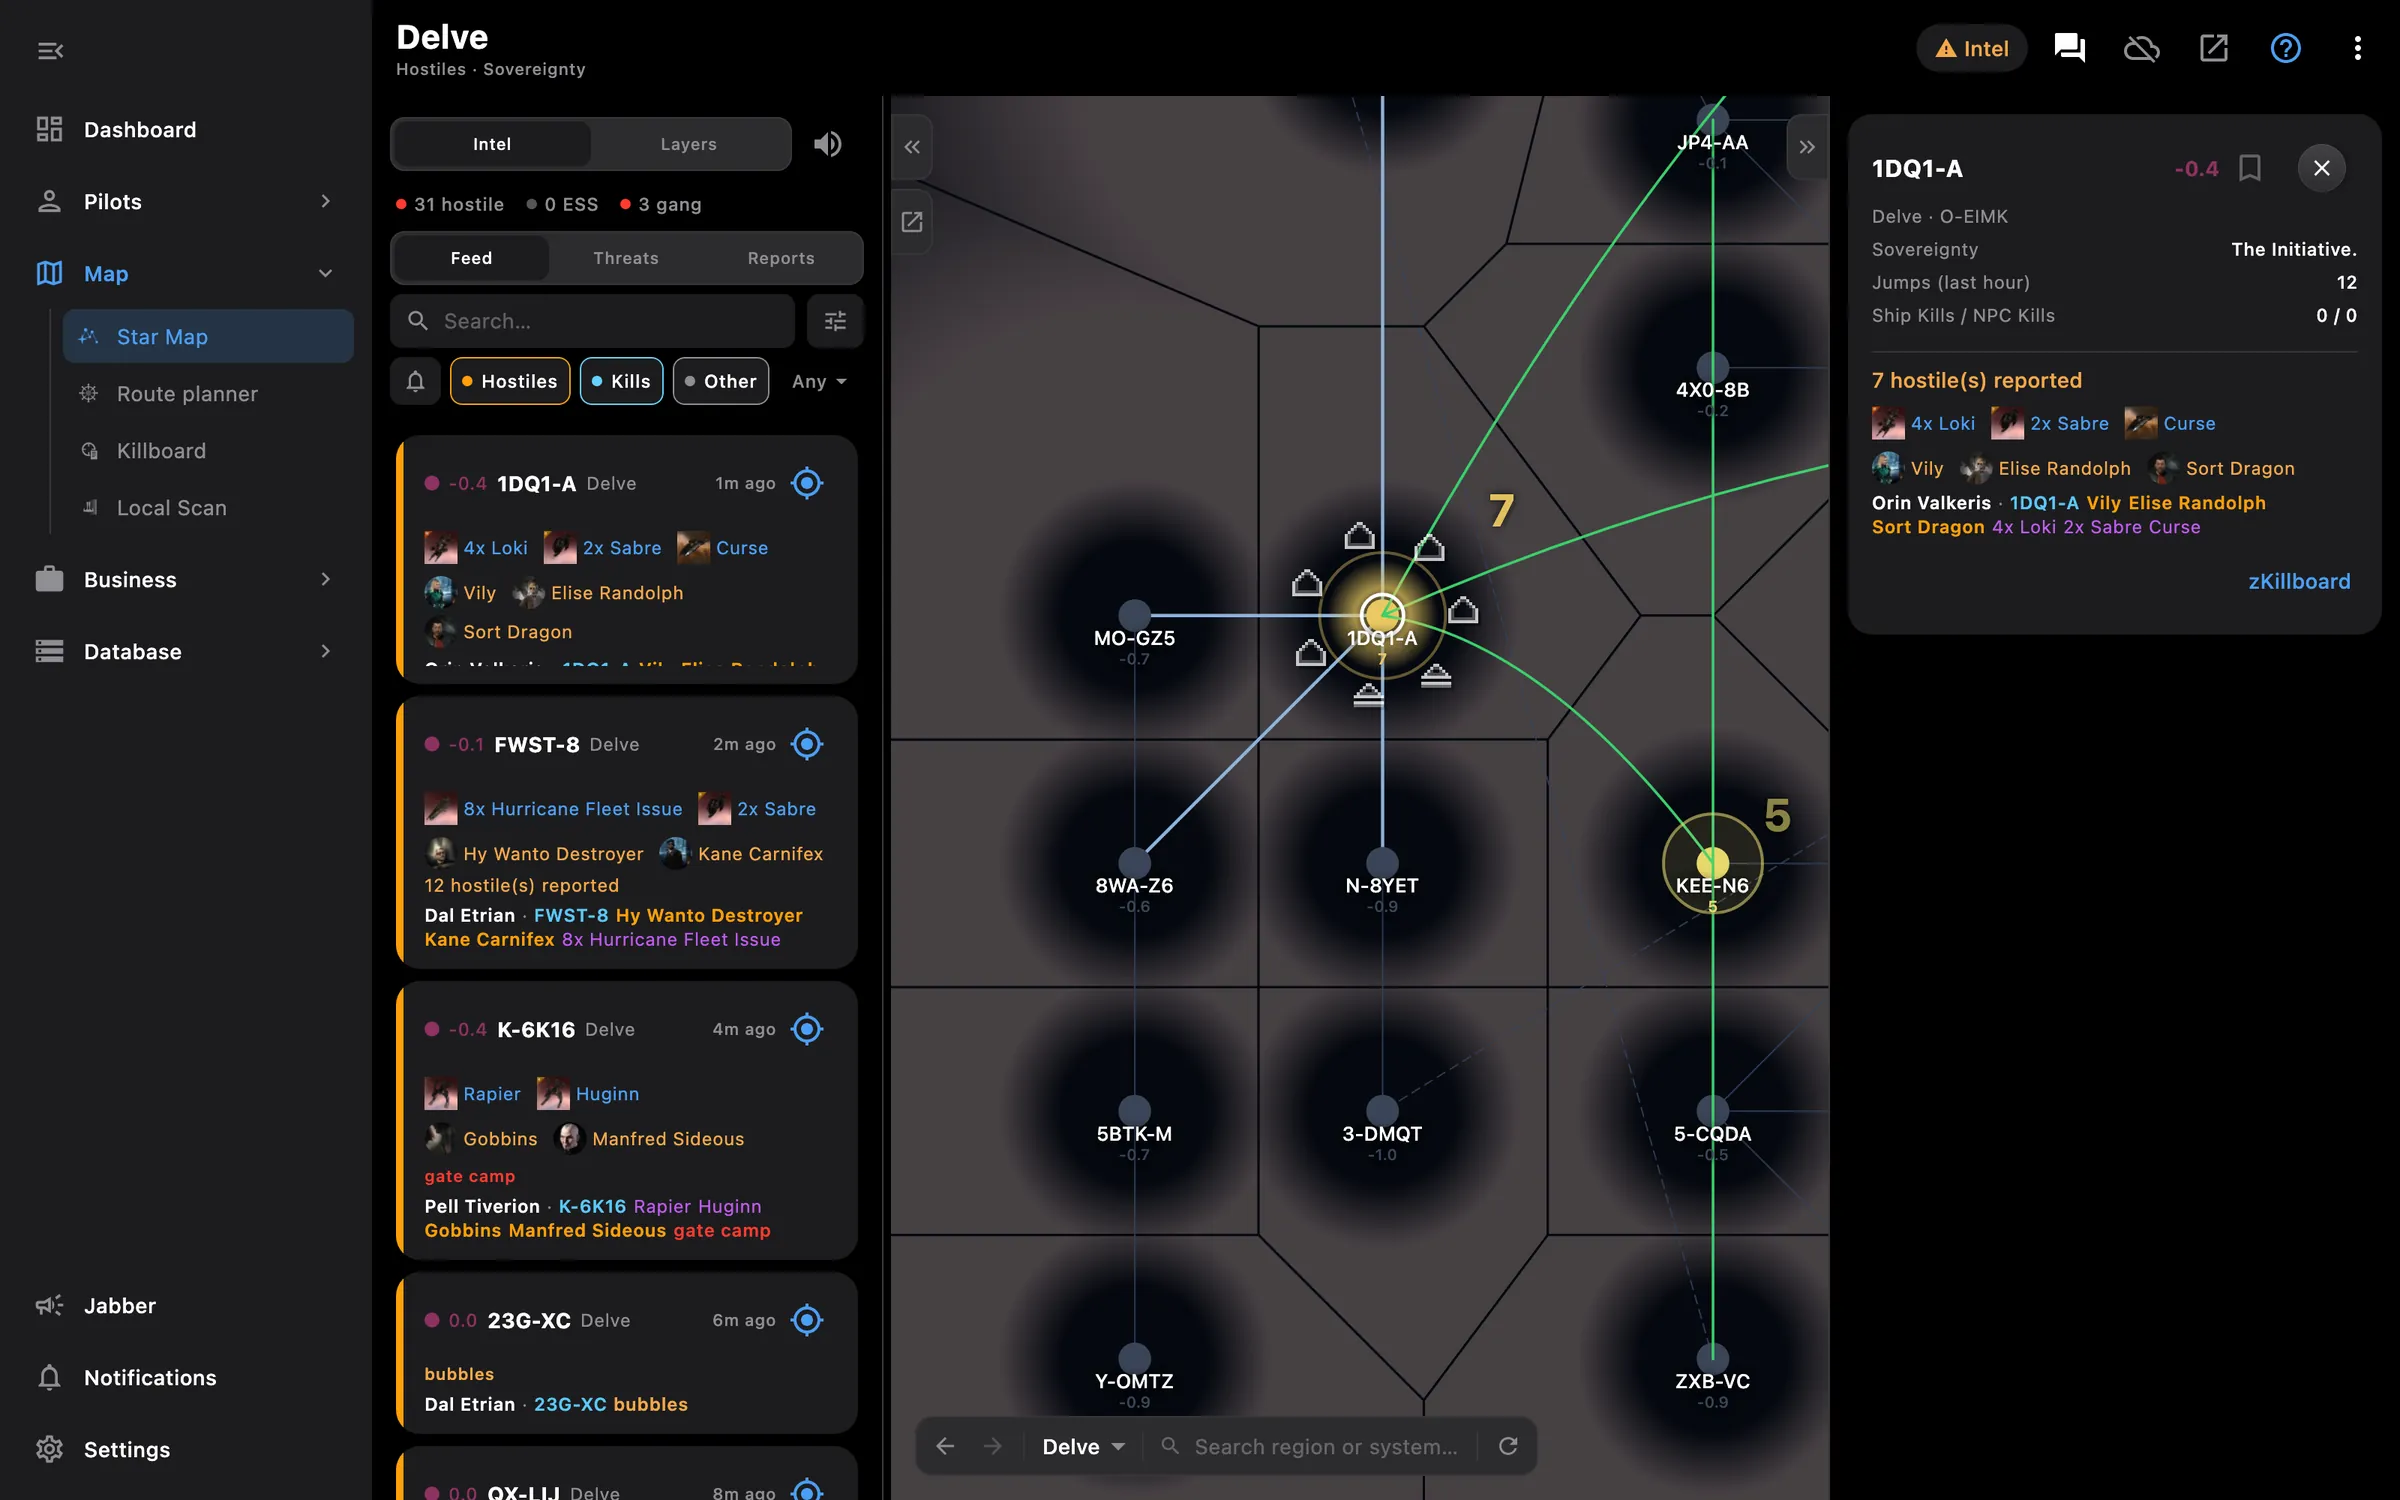Viewport: 2400px width, 1500px height.
Task: Mute intel sound speaker icon
Action: click(x=828, y=144)
